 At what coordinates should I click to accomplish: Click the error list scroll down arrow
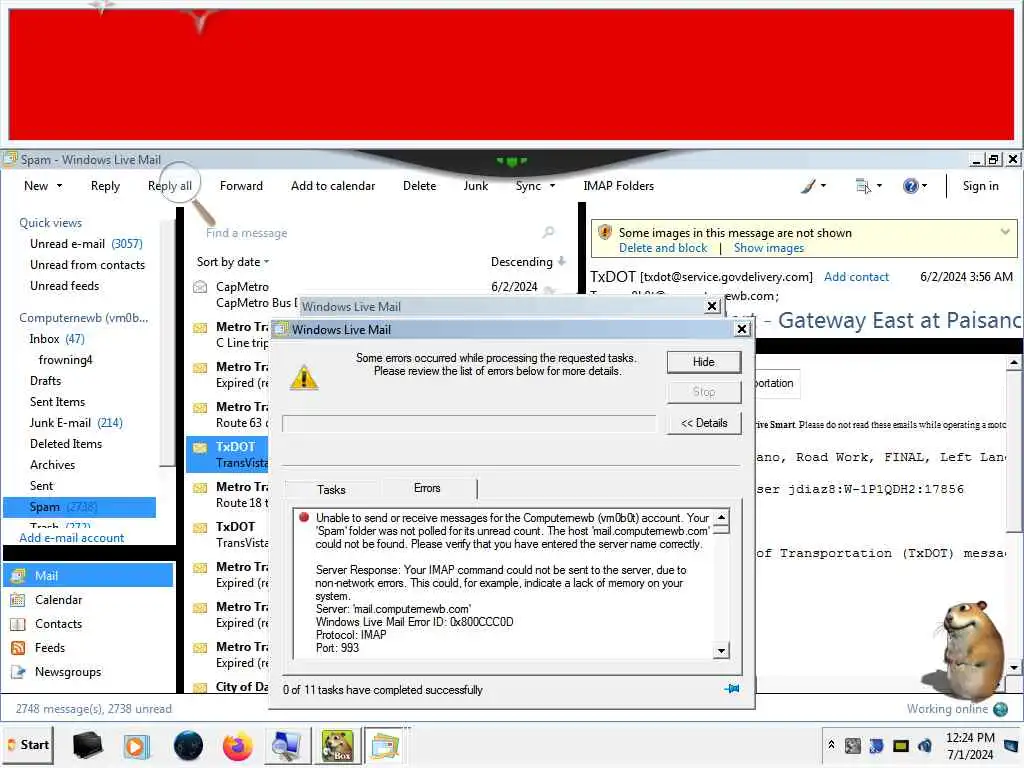point(721,650)
